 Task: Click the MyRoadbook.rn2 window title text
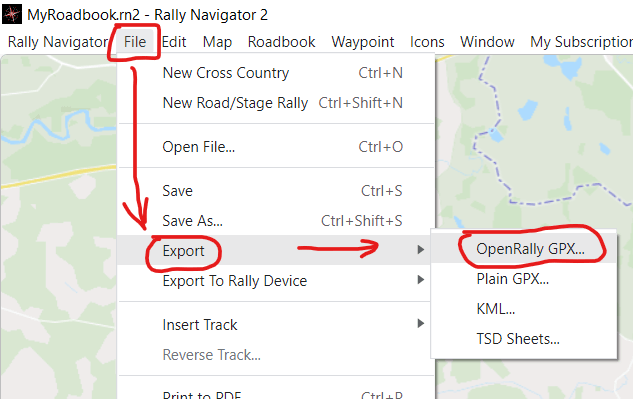click(147, 15)
